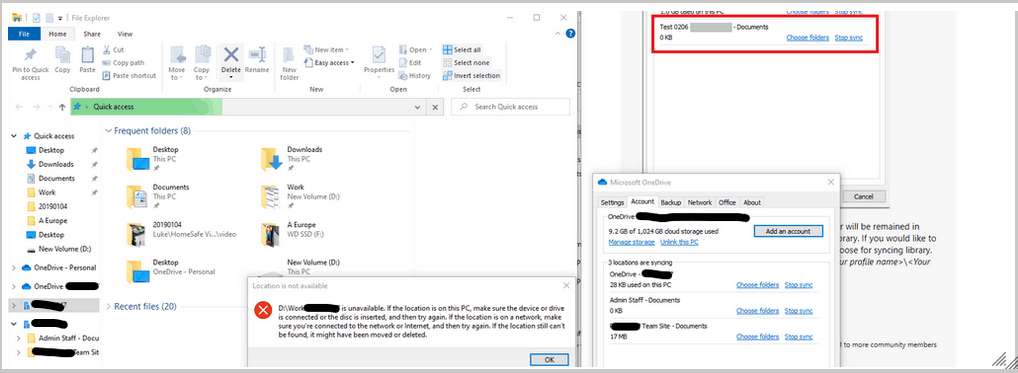Open the New item dropdown
The height and width of the screenshot is (373, 1018).
coord(326,50)
